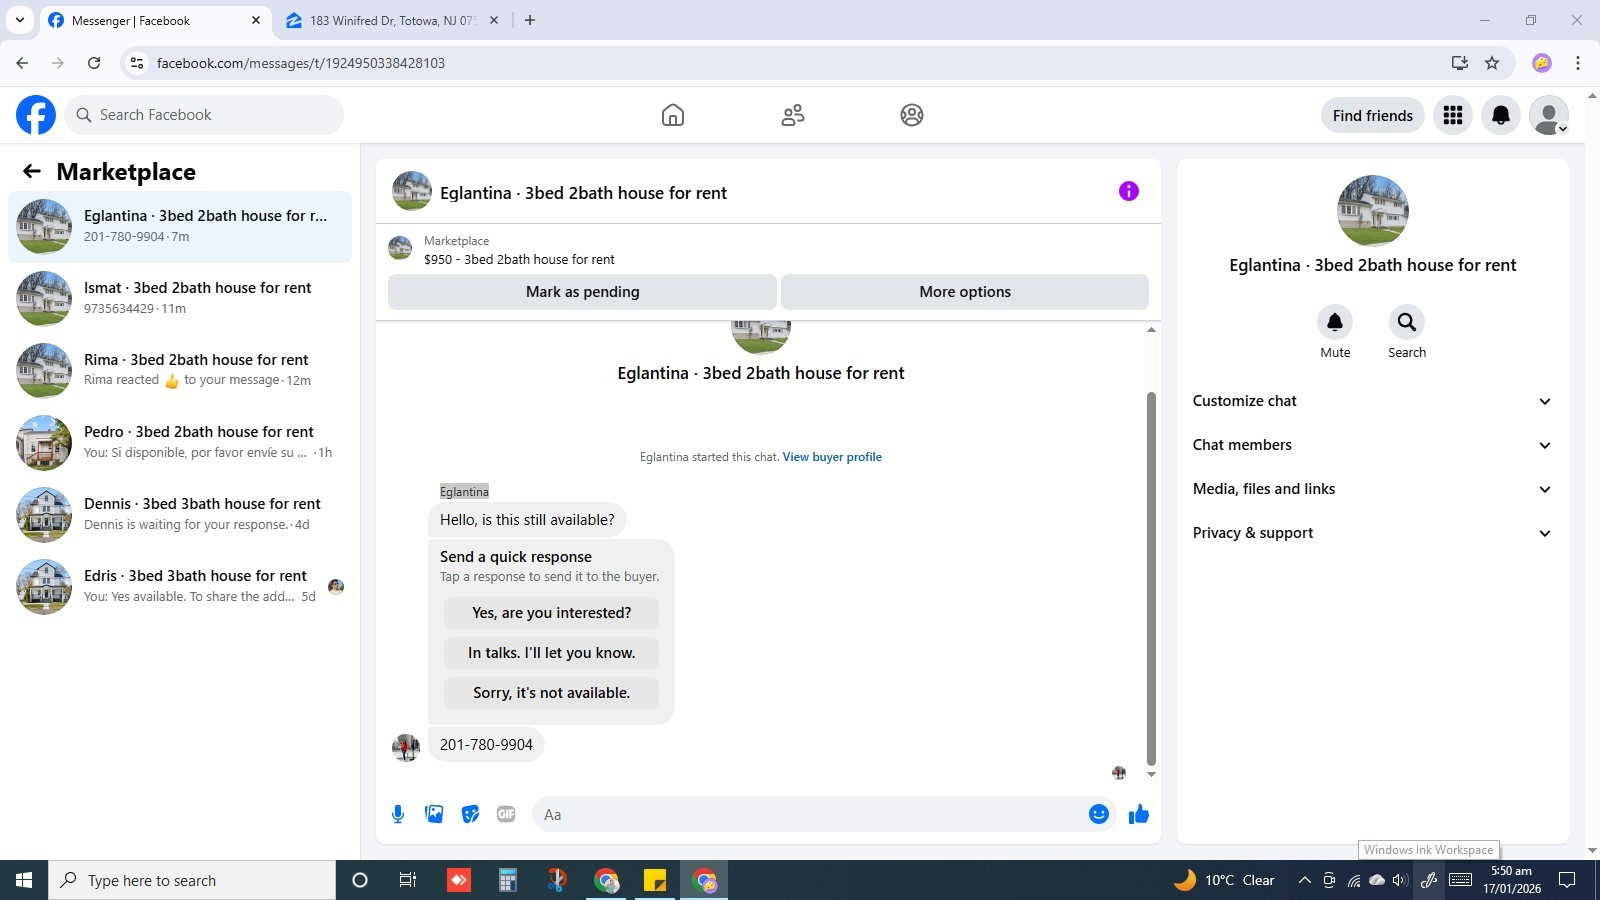Go to the Home feed icon
Viewport: 1600px width, 900px height.
point(673,115)
